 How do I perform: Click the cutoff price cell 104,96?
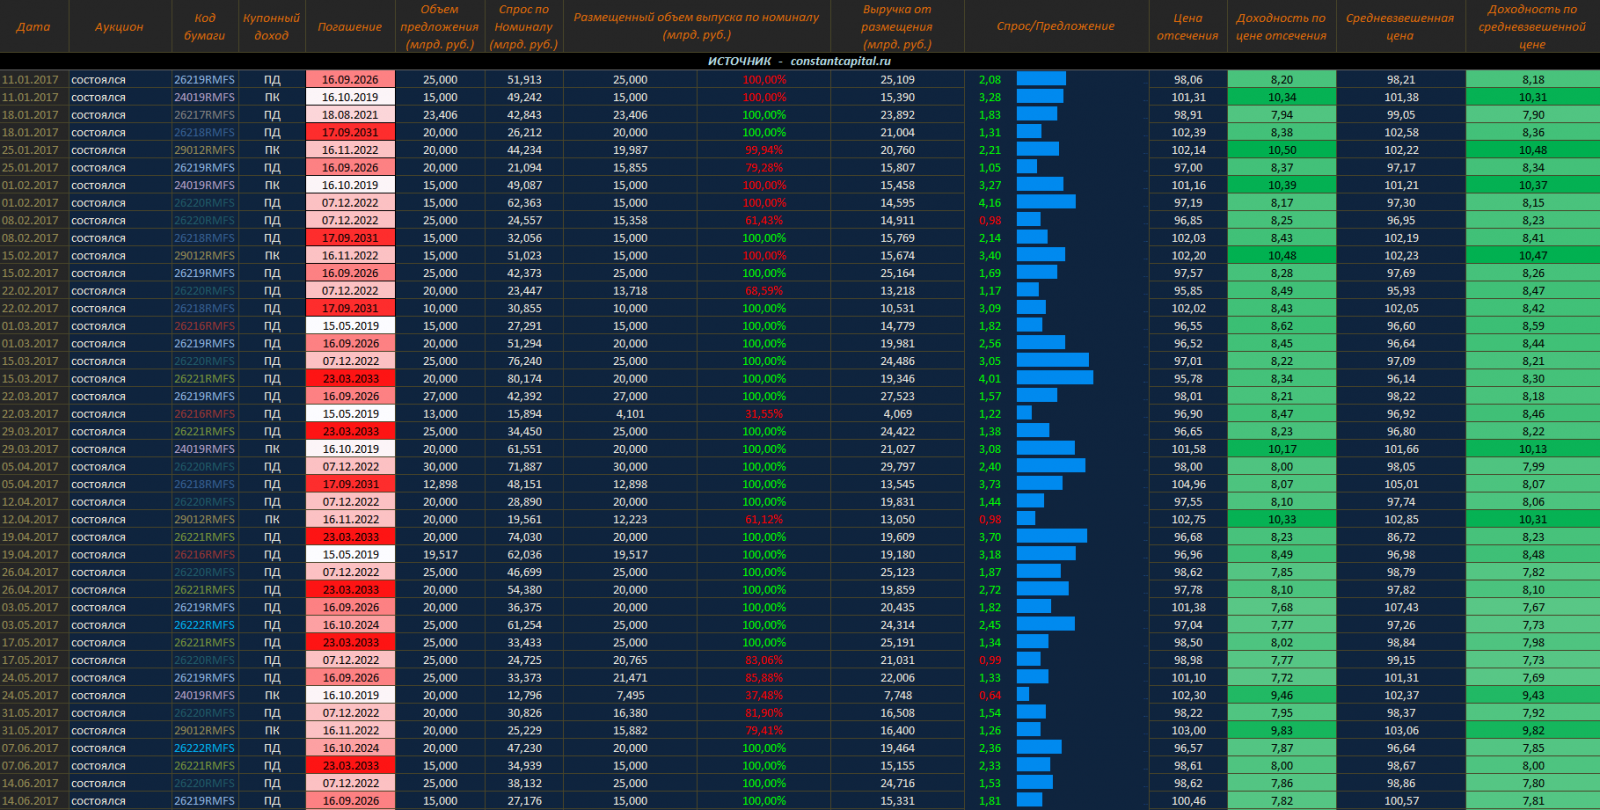(1188, 484)
